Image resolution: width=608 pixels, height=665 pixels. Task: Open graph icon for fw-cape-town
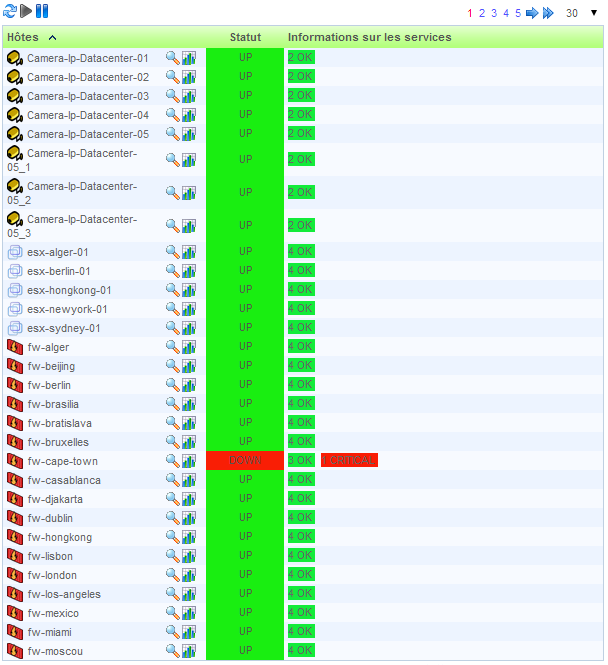click(x=189, y=461)
